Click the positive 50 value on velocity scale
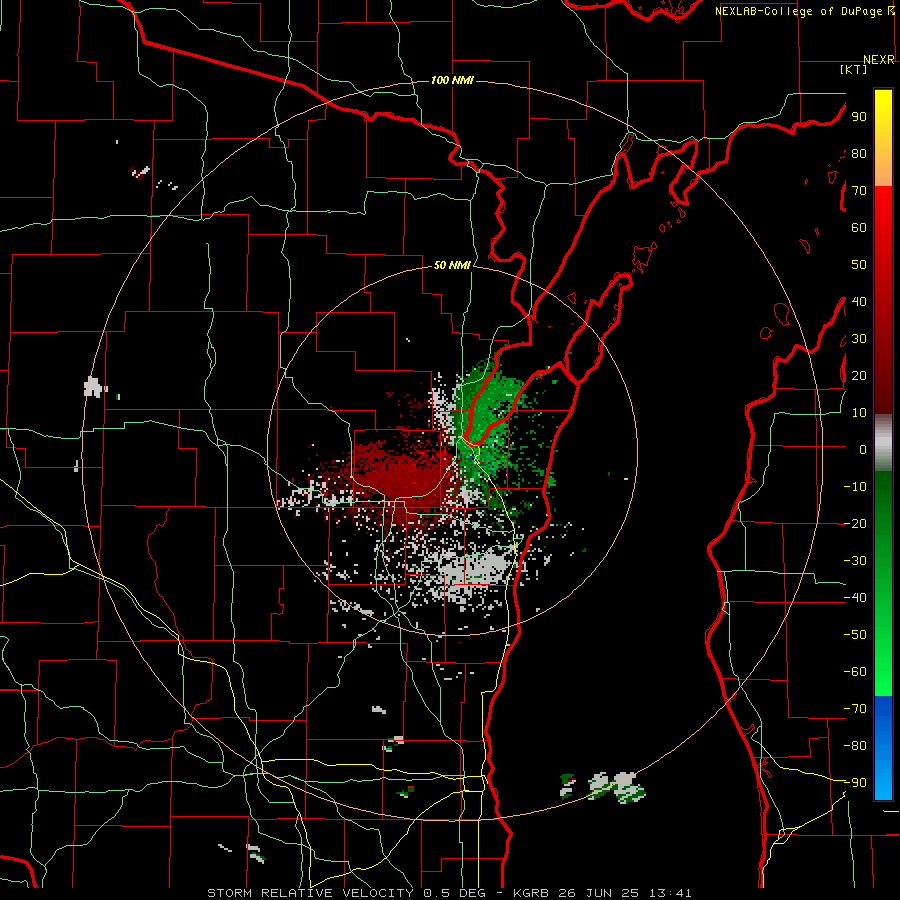 click(859, 265)
